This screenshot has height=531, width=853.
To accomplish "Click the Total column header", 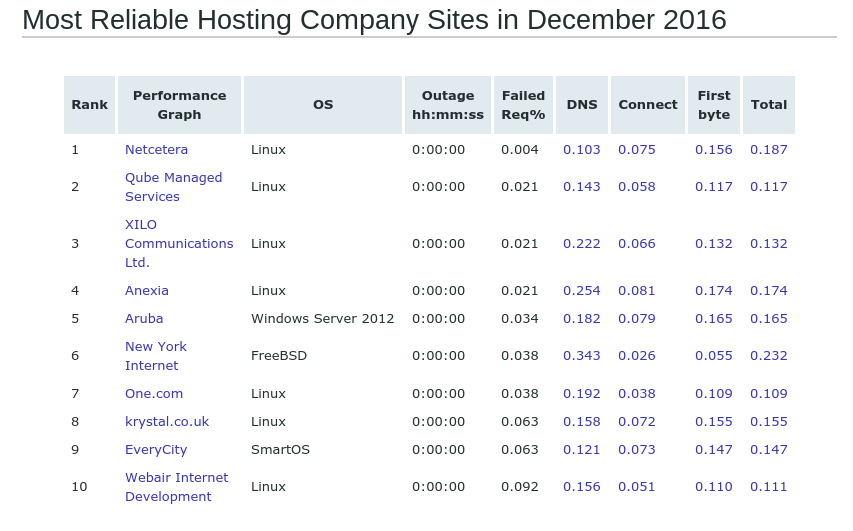I will 769,105.
